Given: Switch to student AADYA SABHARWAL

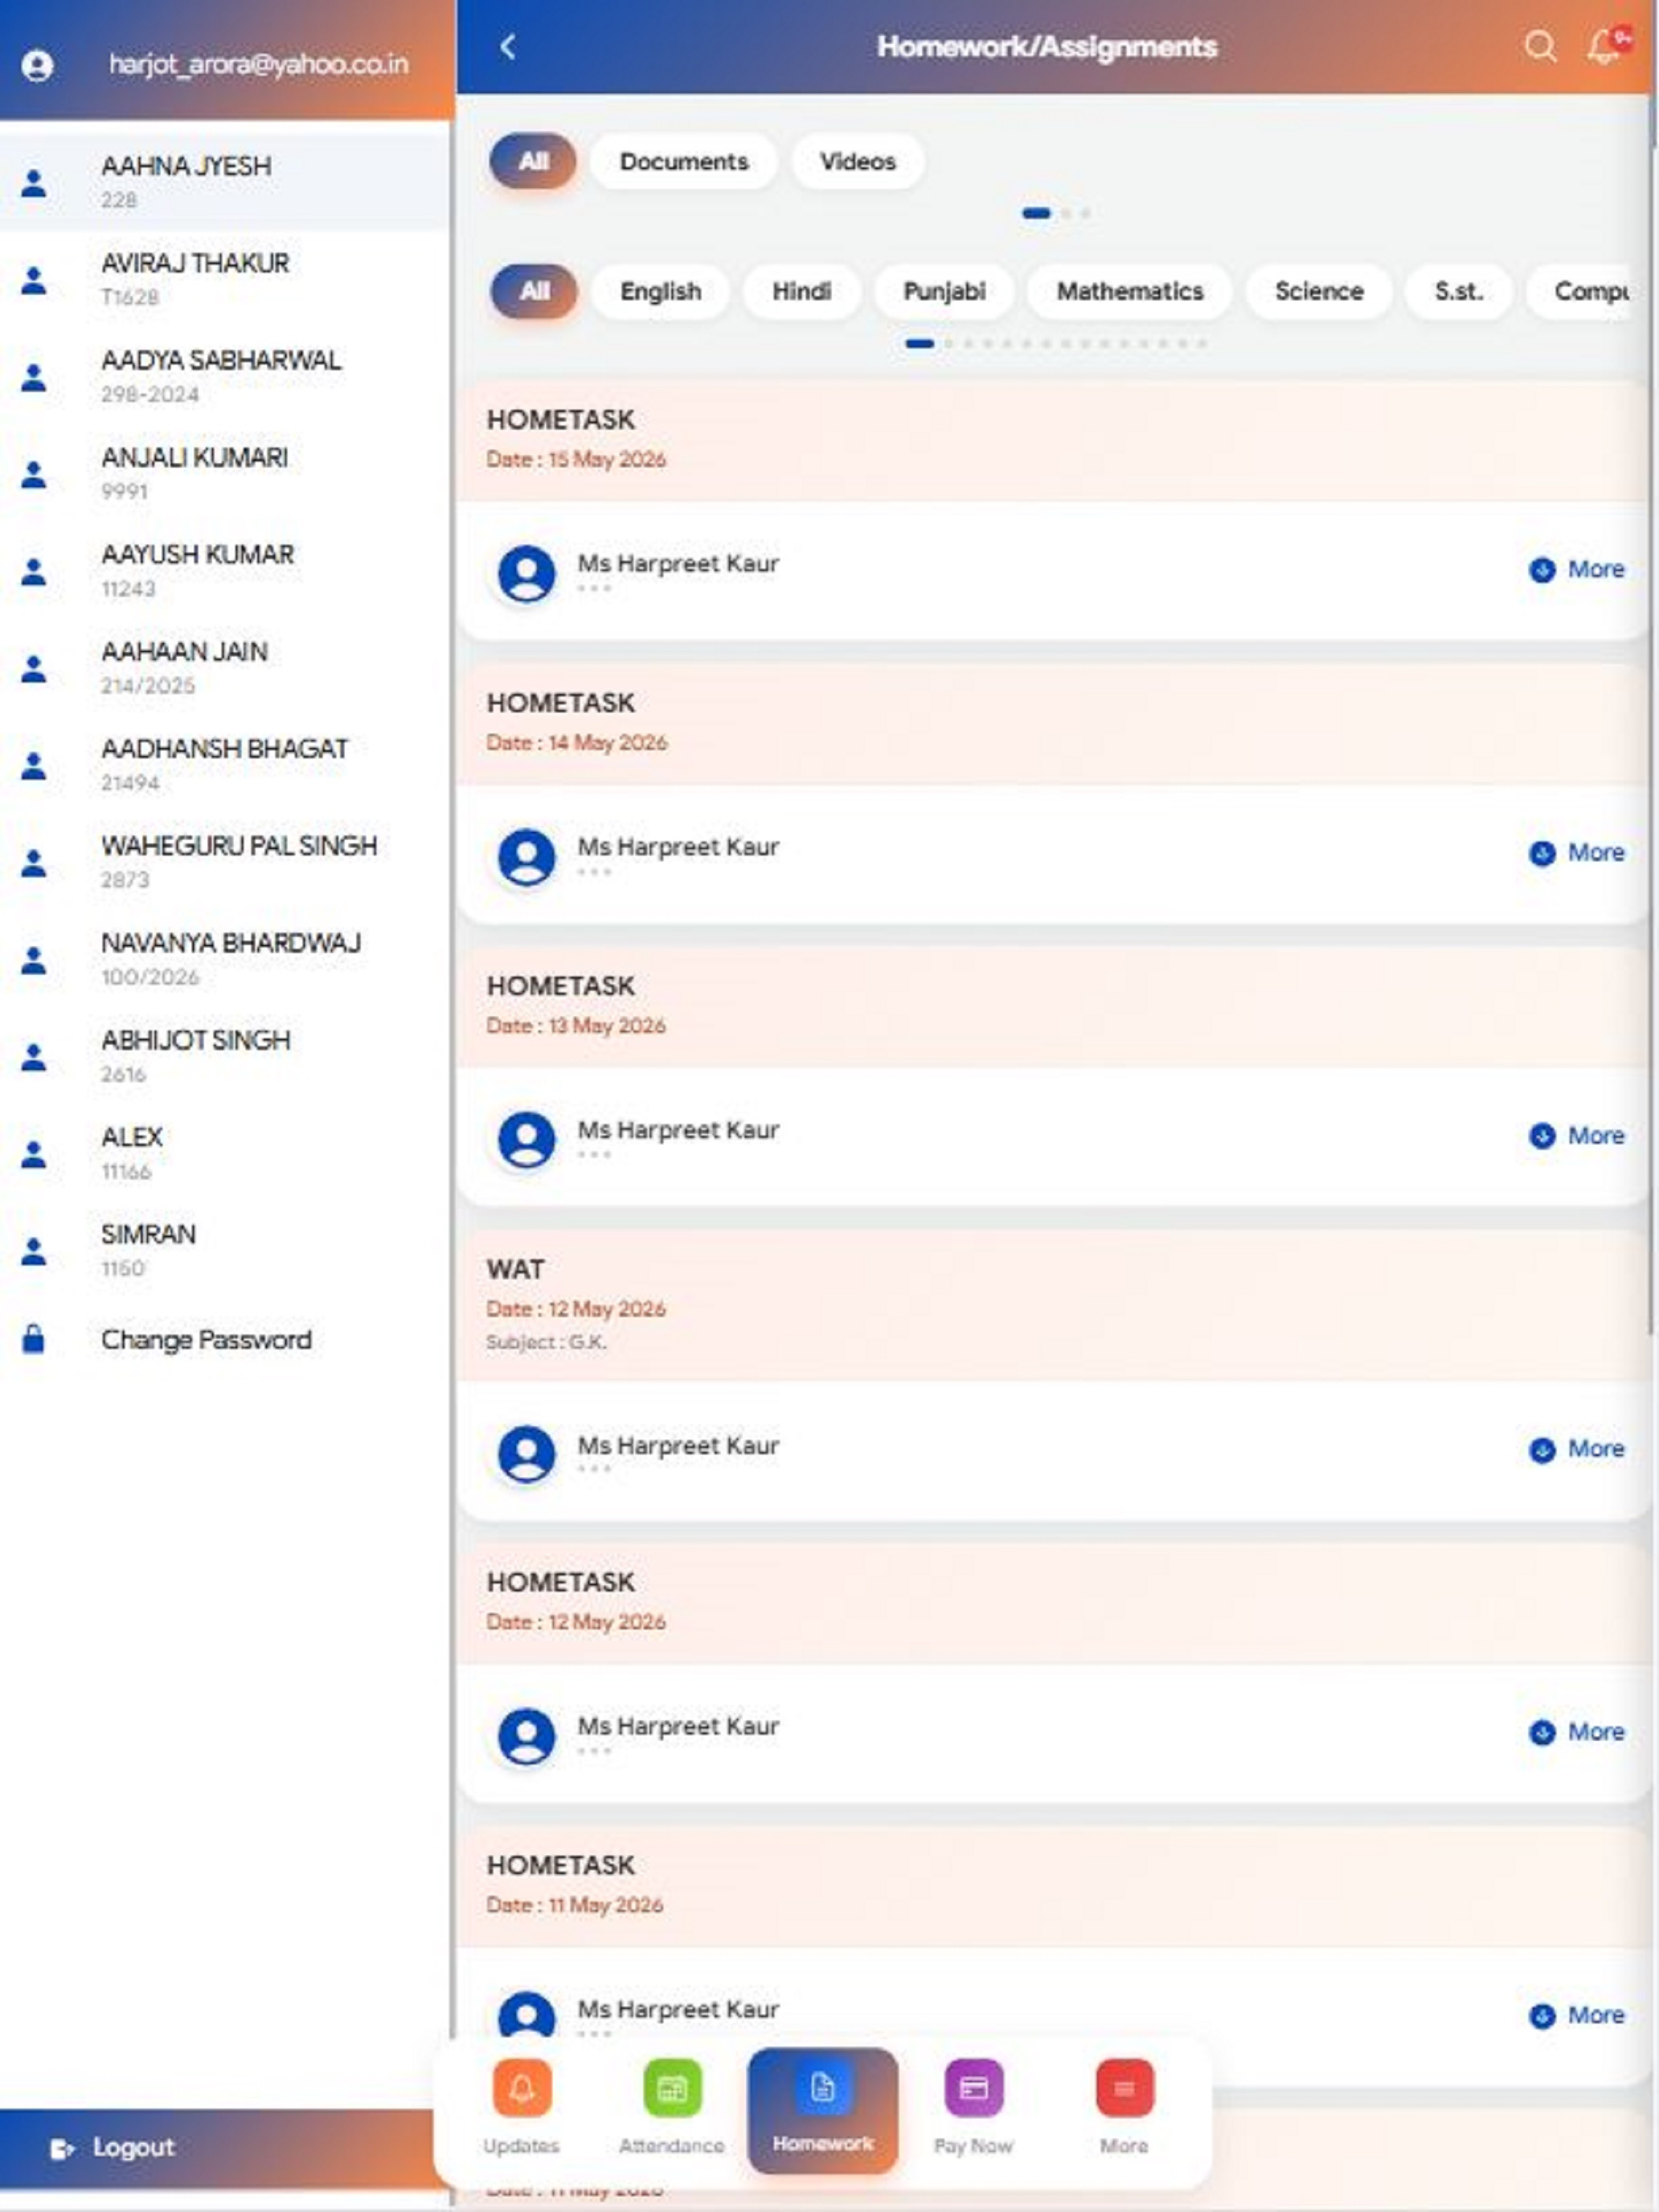Looking at the screenshot, I should (225, 377).
